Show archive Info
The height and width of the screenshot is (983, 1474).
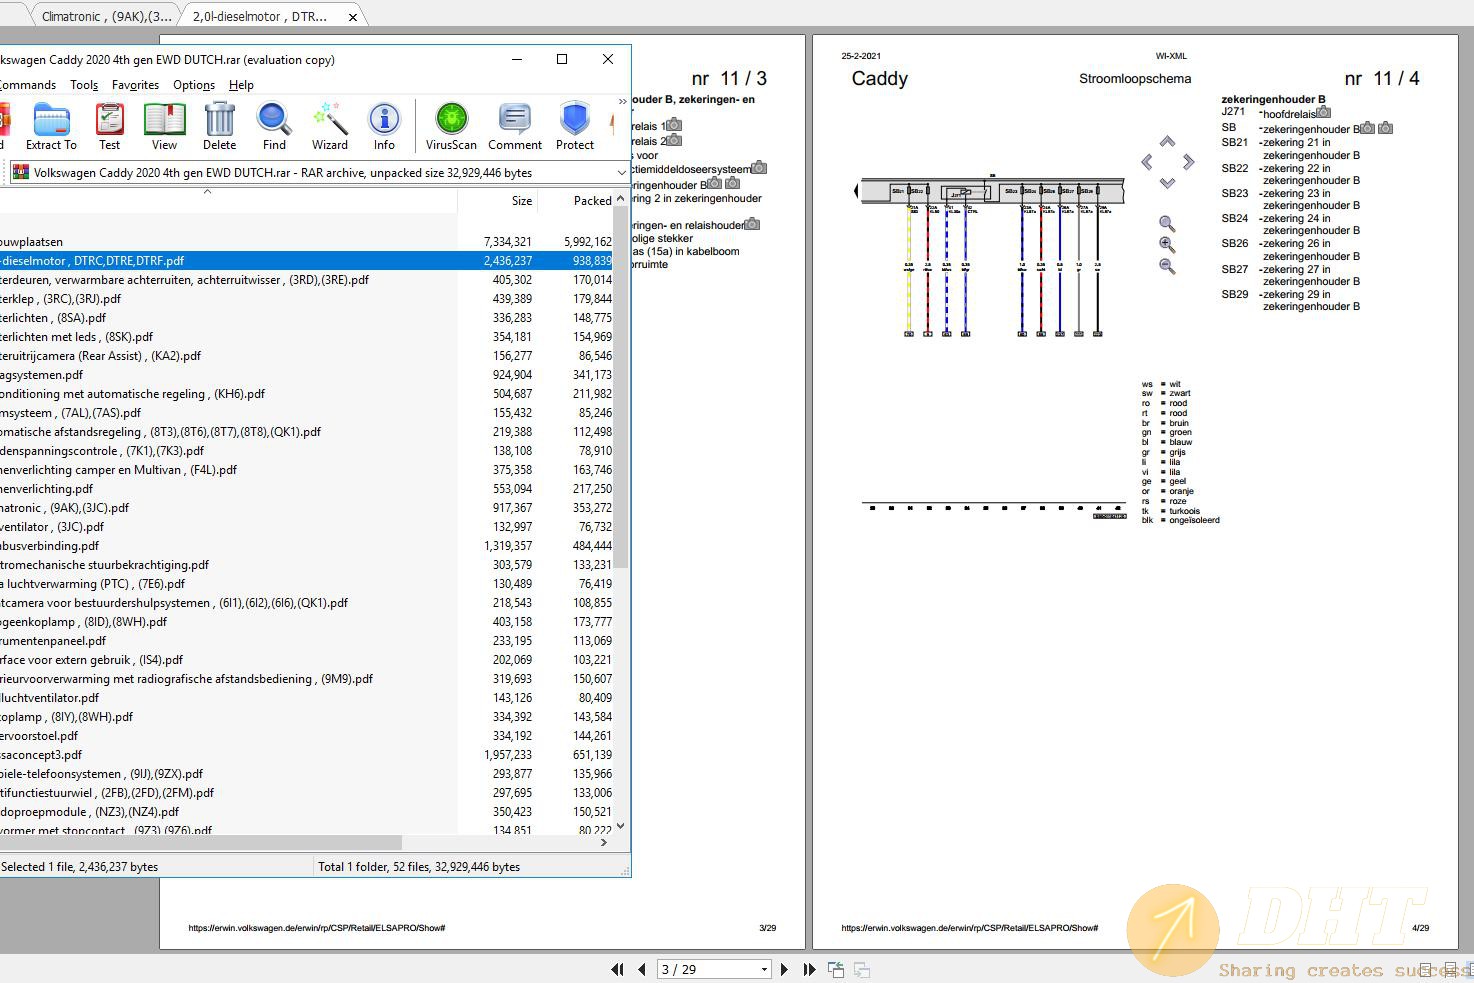(x=384, y=127)
